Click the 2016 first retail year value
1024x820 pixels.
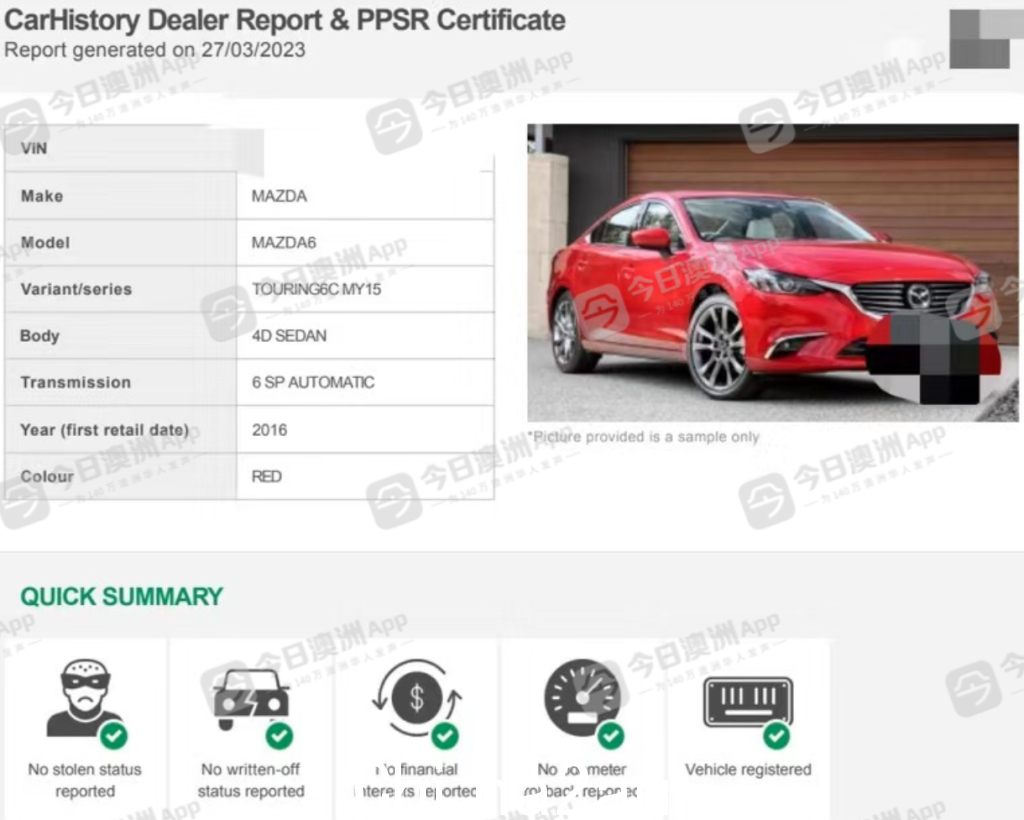click(269, 430)
